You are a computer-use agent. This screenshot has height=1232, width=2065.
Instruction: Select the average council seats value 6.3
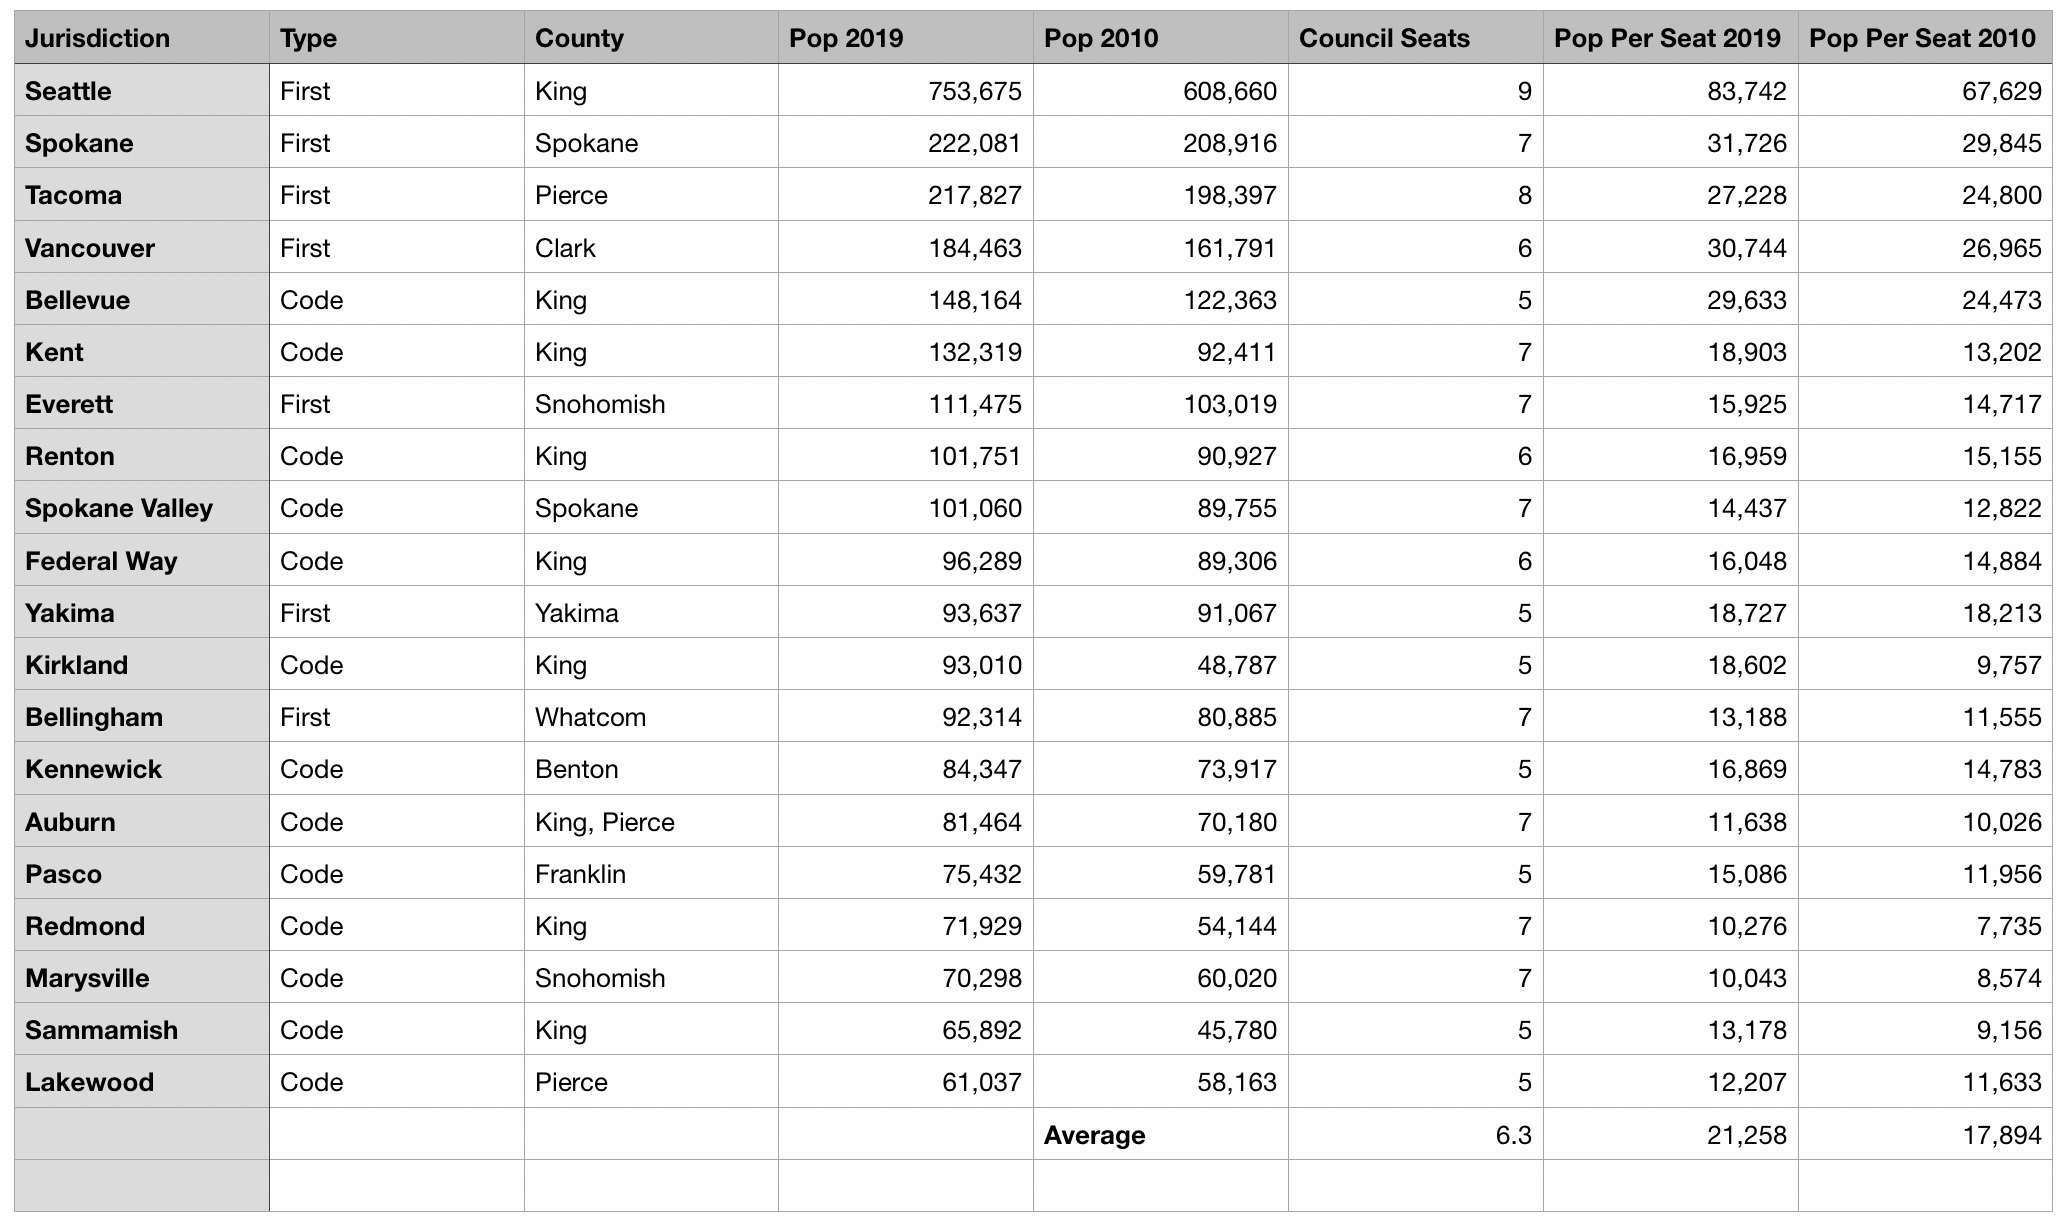[1513, 1135]
